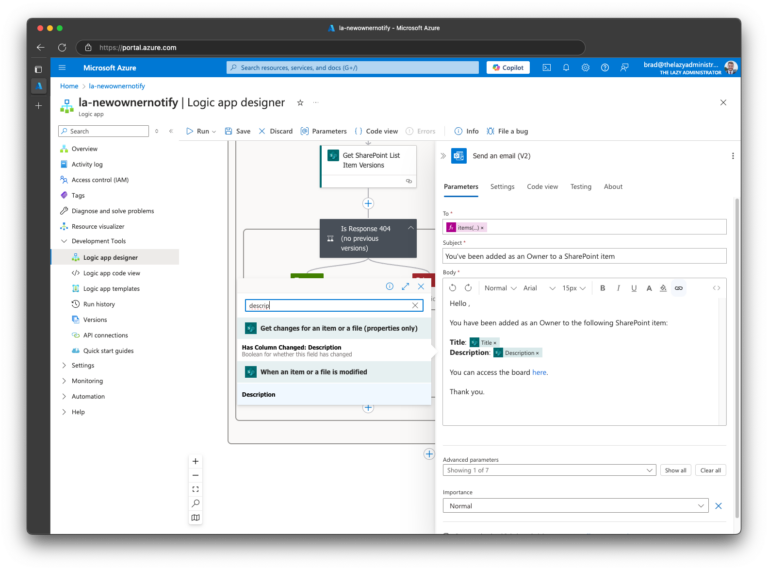Favorite the logic app with star icon

pyautogui.click(x=300, y=102)
